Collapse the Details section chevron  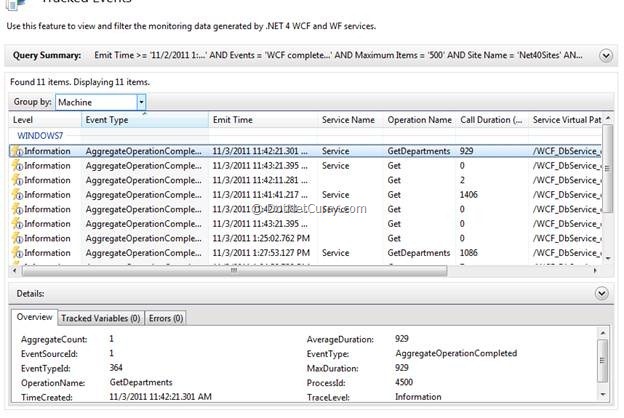(602, 293)
